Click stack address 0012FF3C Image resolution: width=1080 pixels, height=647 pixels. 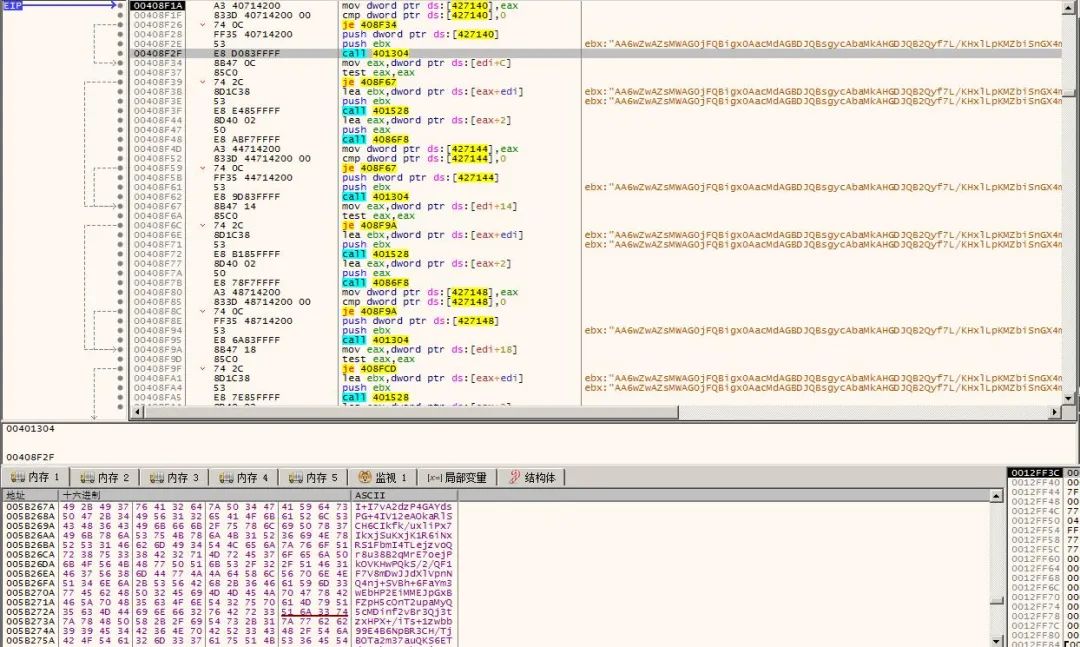click(1034, 473)
